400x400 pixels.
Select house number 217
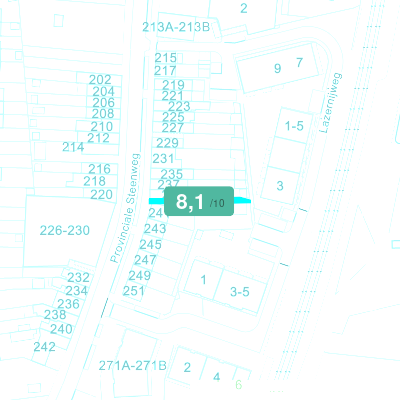click(165, 71)
